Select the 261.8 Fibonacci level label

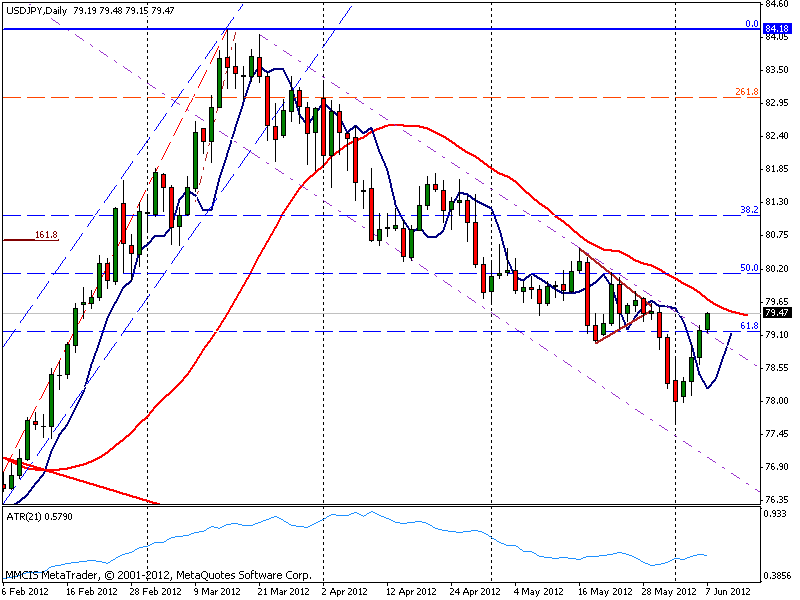pos(746,92)
